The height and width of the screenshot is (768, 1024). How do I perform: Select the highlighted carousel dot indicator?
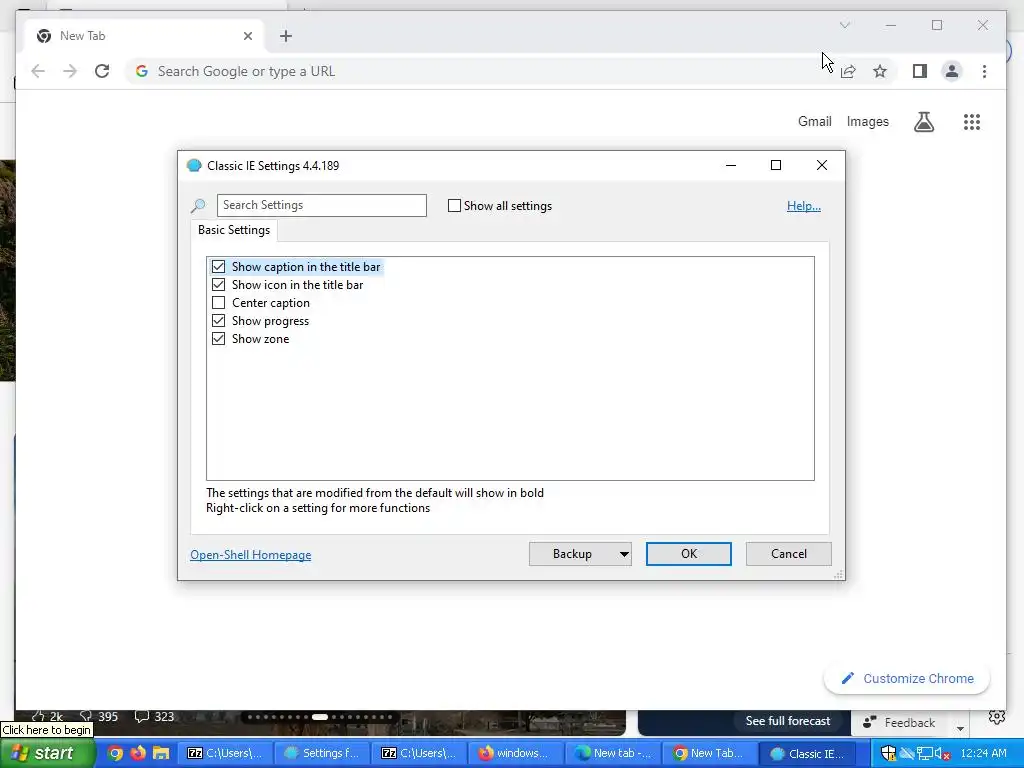click(319, 716)
